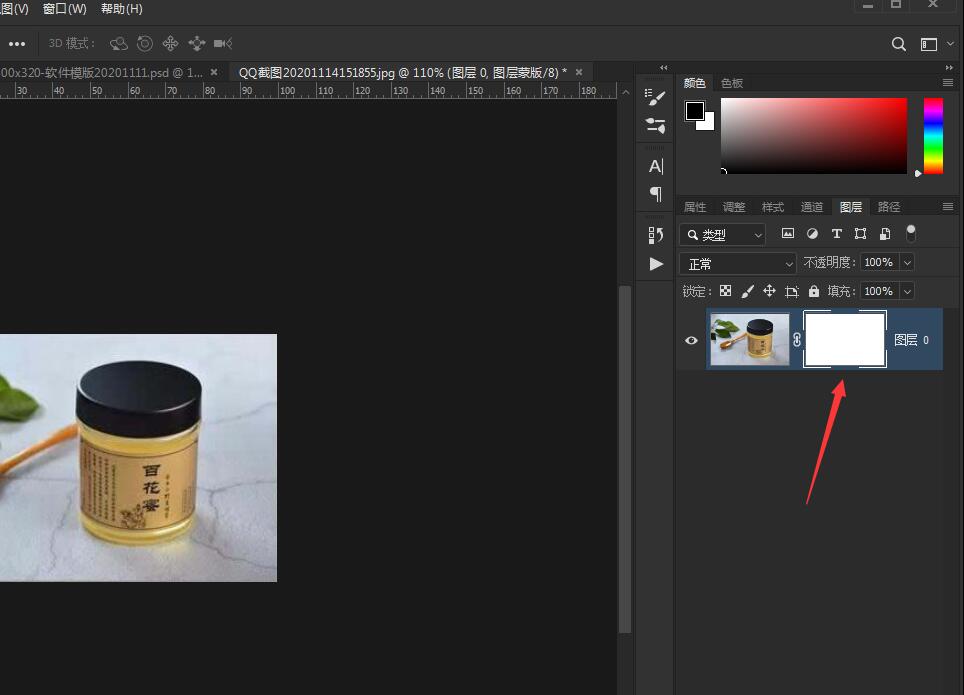Toggle lock position for the layer
The height and width of the screenshot is (695, 964).
pyautogui.click(x=769, y=291)
